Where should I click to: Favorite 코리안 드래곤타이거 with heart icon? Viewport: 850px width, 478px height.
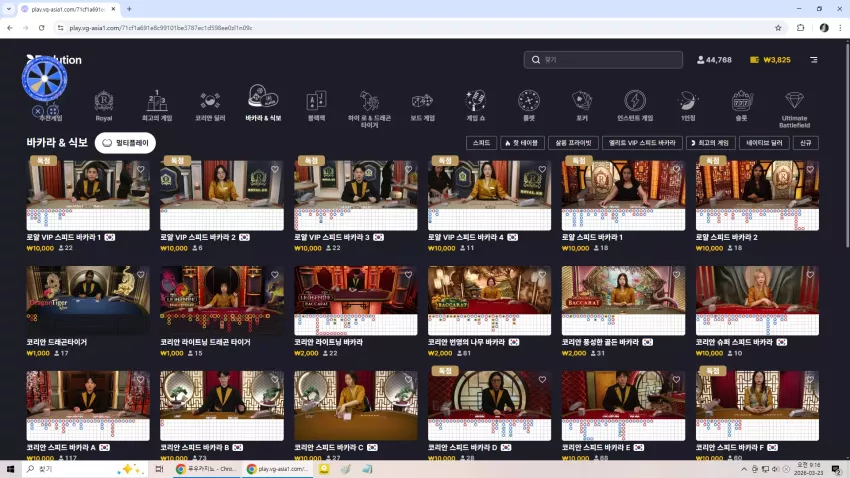coord(141,275)
